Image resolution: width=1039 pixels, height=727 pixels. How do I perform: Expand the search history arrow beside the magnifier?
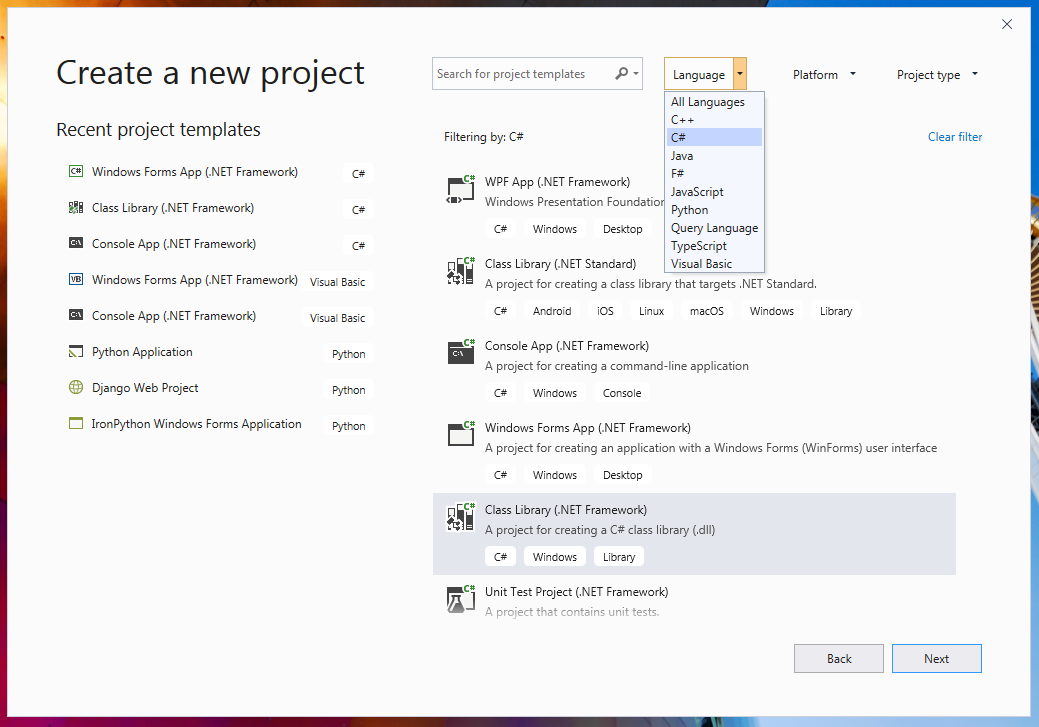pyautogui.click(x=636, y=74)
